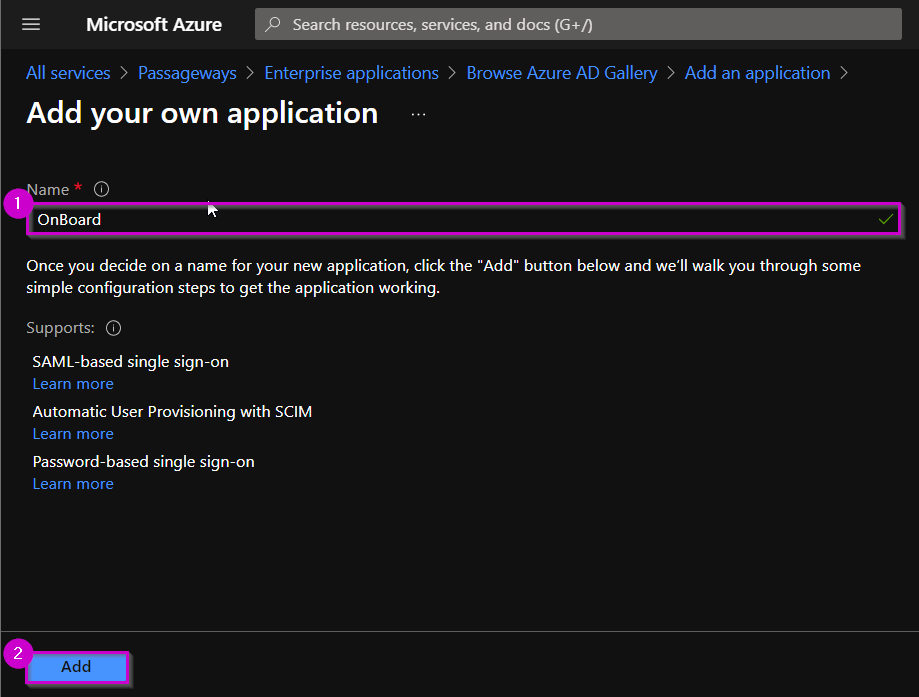The width and height of the screenshot is (919, 697).
Task: Open the ellipsis menu beside page title
Action: pos(418,114)
